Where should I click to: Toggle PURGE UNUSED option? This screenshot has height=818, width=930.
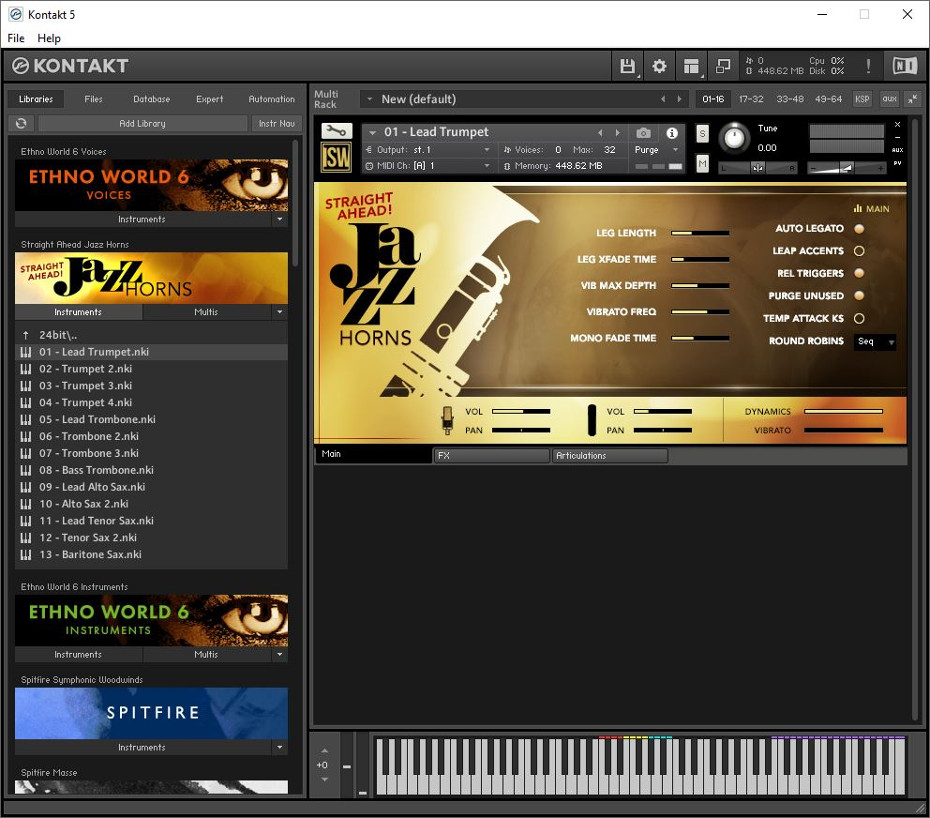pos(859,296)
